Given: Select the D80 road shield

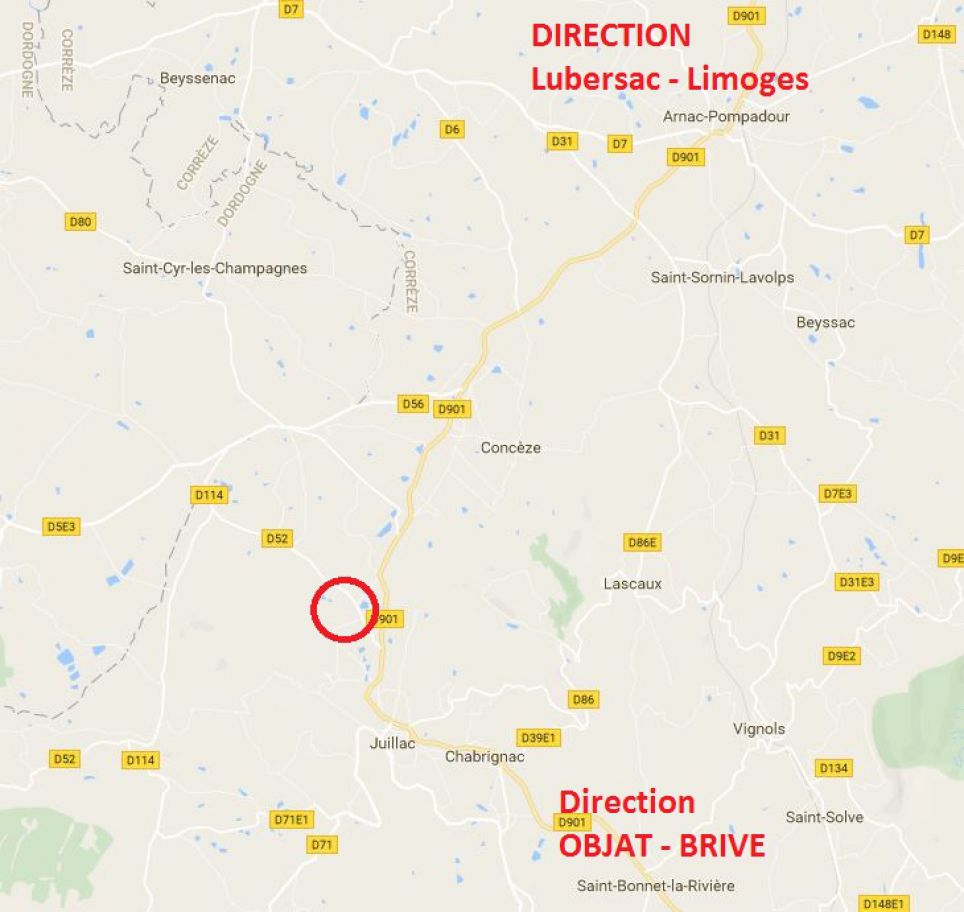Looking at the screenshot, I should (81, 221).
